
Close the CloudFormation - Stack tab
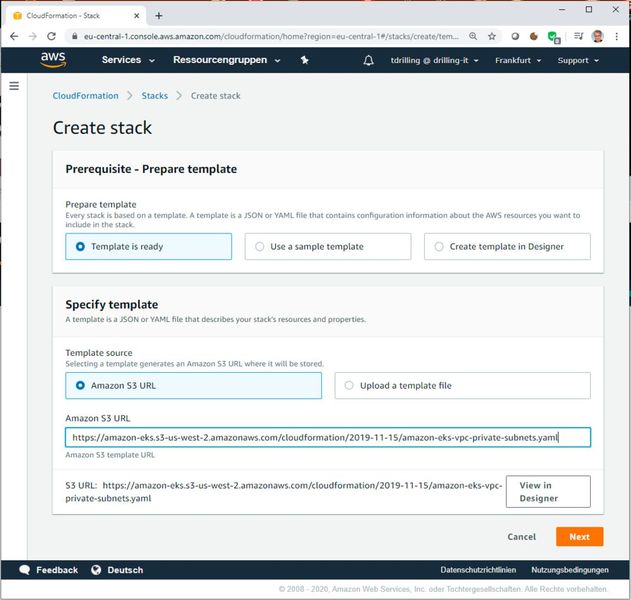pyautogui.click(x=136, y=16)
